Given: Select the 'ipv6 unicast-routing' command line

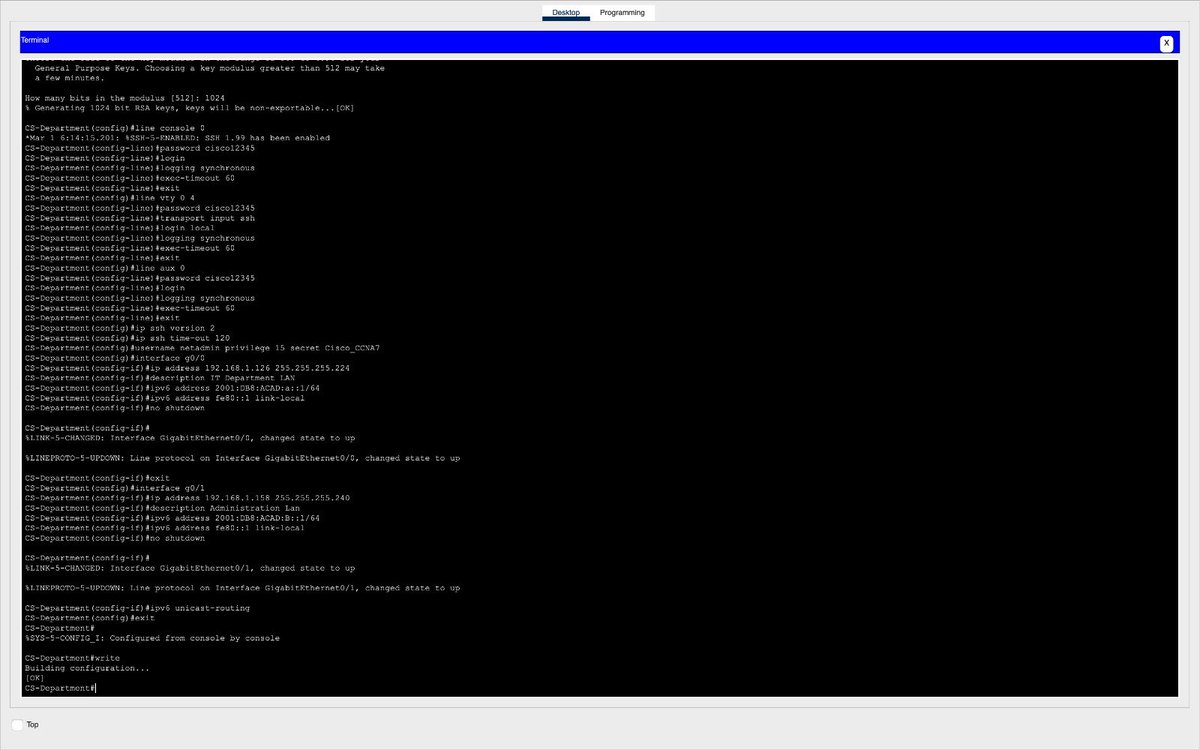Looking at the screenshot, I should (137, 608).
